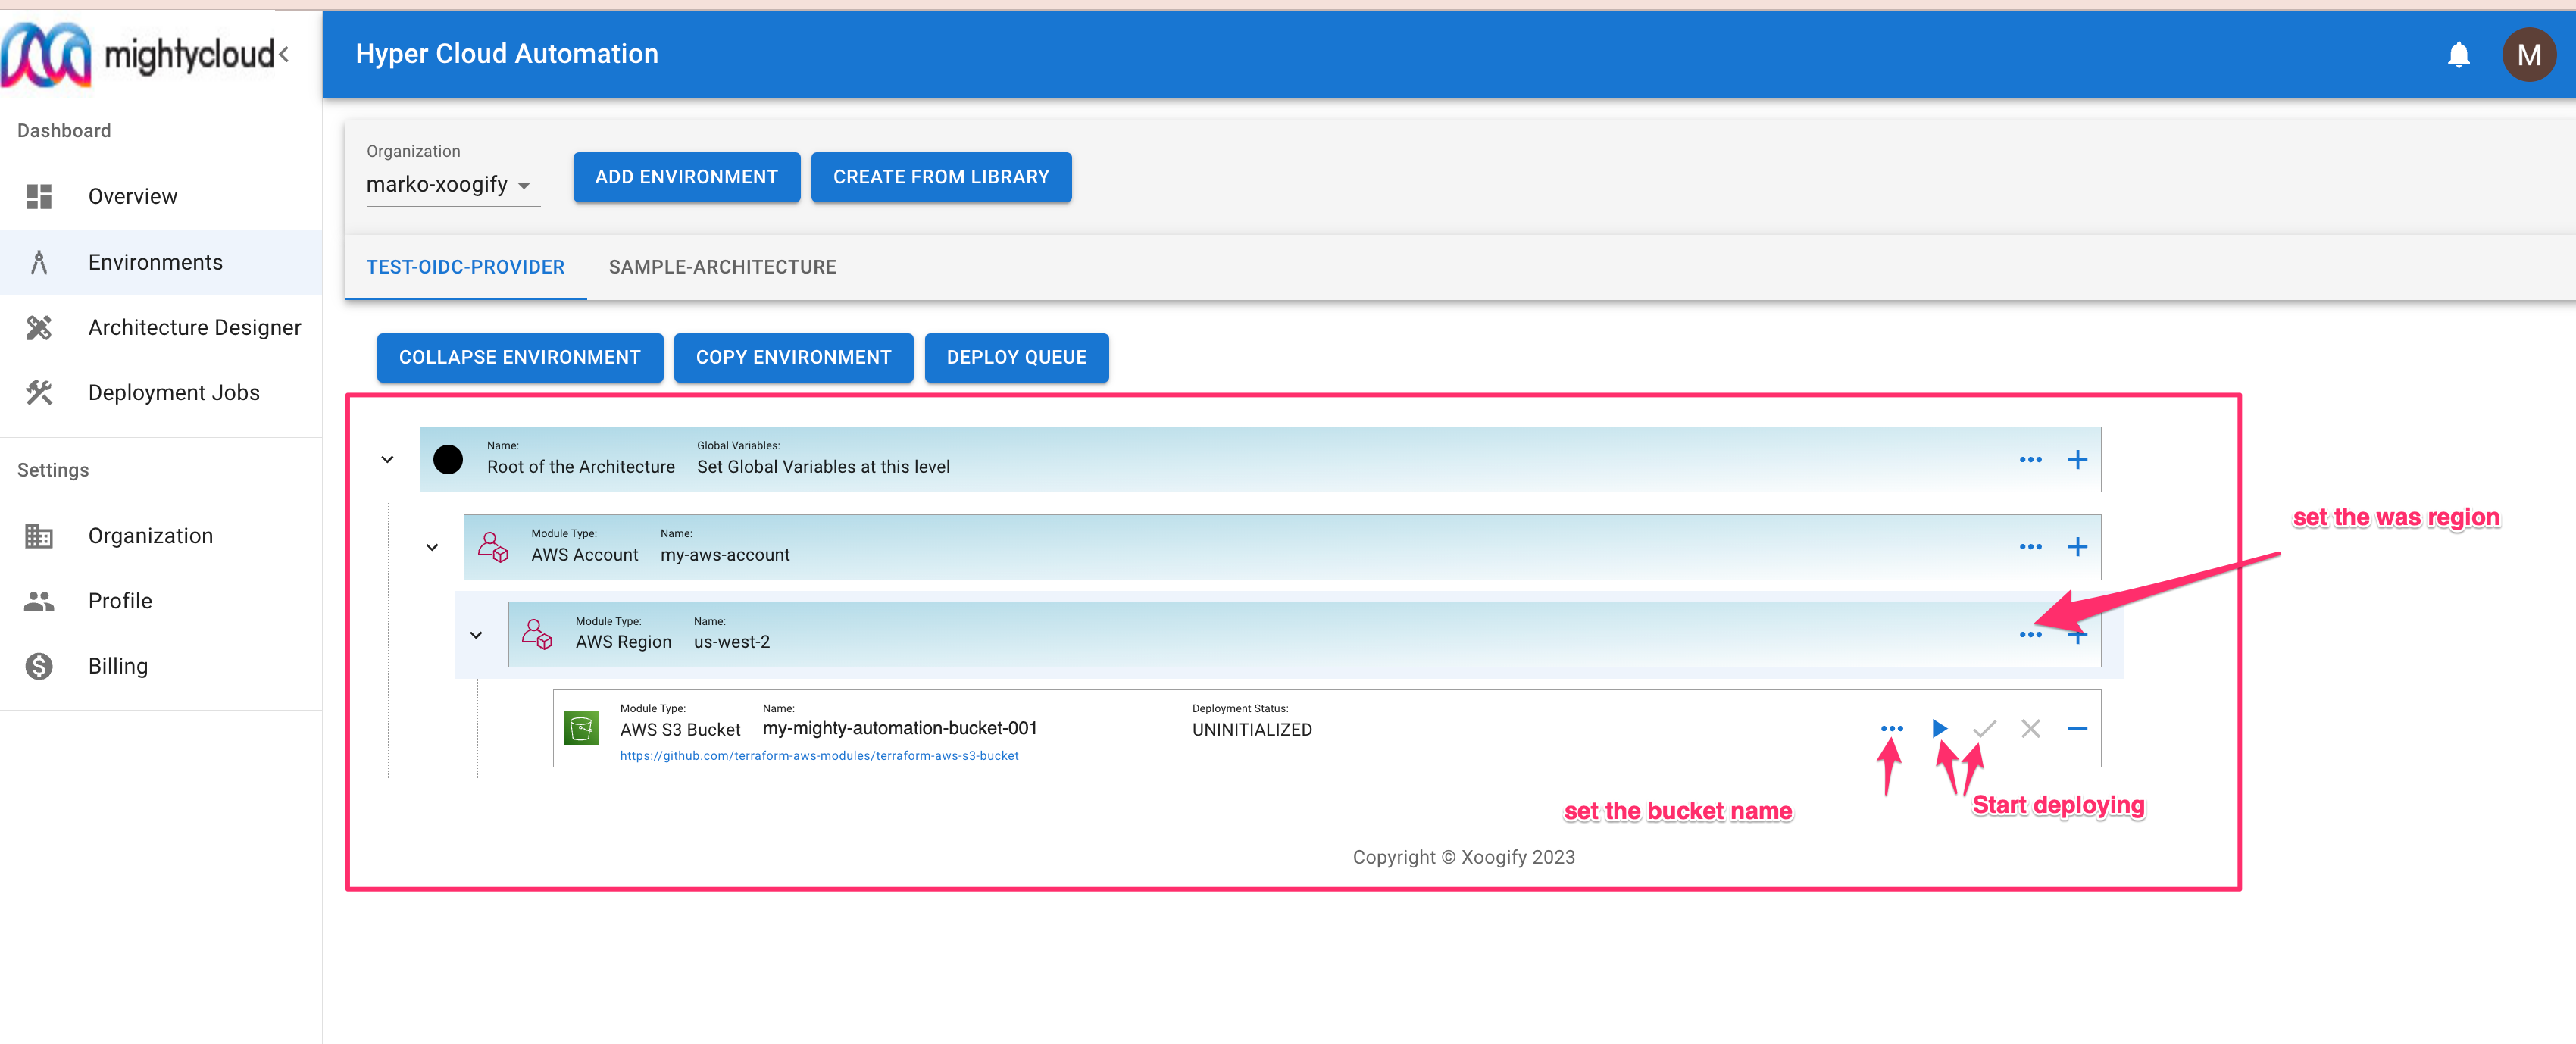The height and width of the screenshot is (1044, 2576).
Task: Collapse the AWS Account tree node
Action: 432,547
